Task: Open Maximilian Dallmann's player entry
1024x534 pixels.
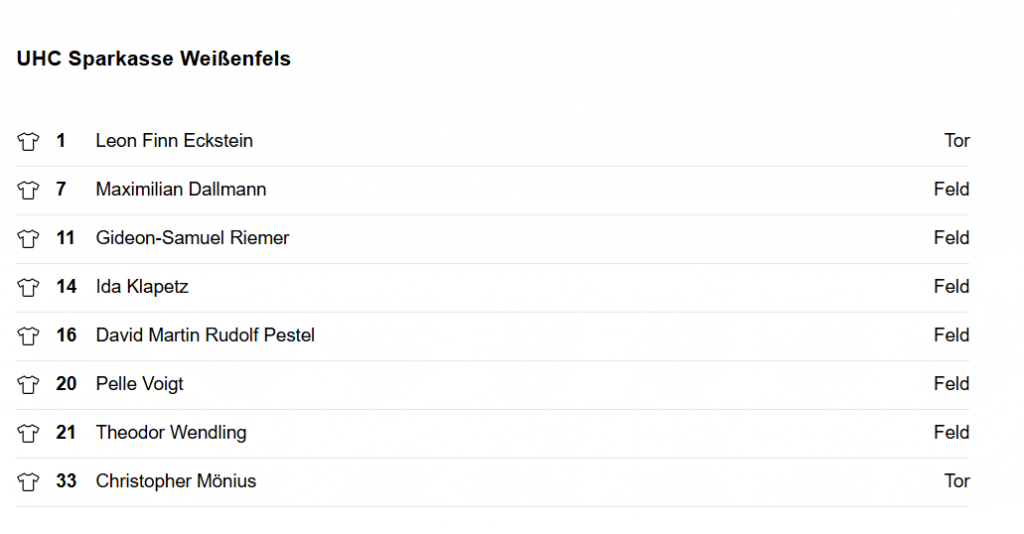Action: tap(181, 189)
